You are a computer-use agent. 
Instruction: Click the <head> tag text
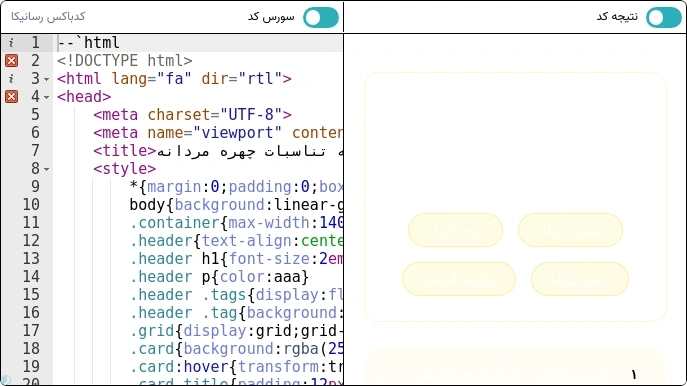point(84,96)
